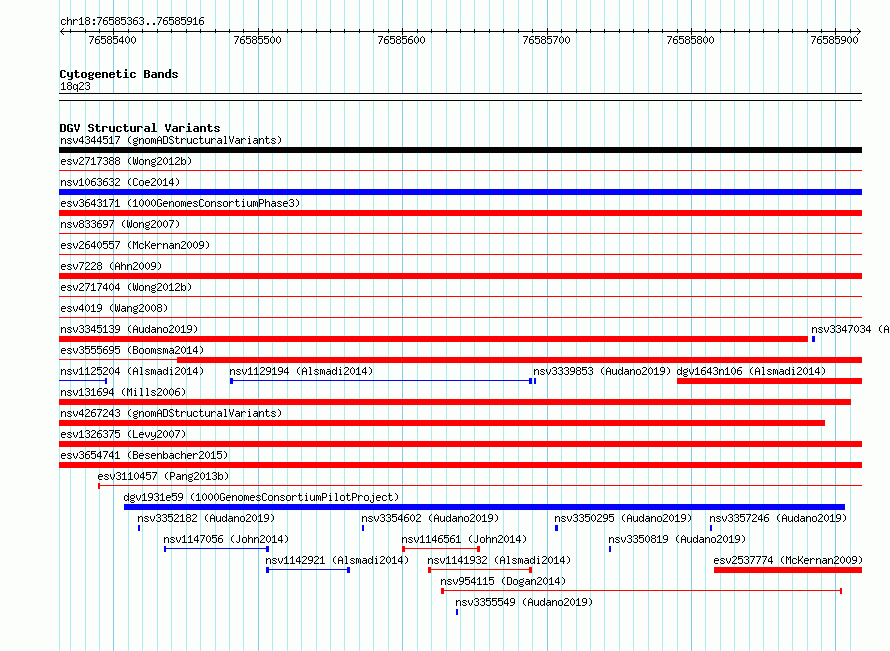Open the esv2640557 (McKernan2009) variant
Image resolution: width=890 pixels, height=651 pixels.
(x=135, y=245)
